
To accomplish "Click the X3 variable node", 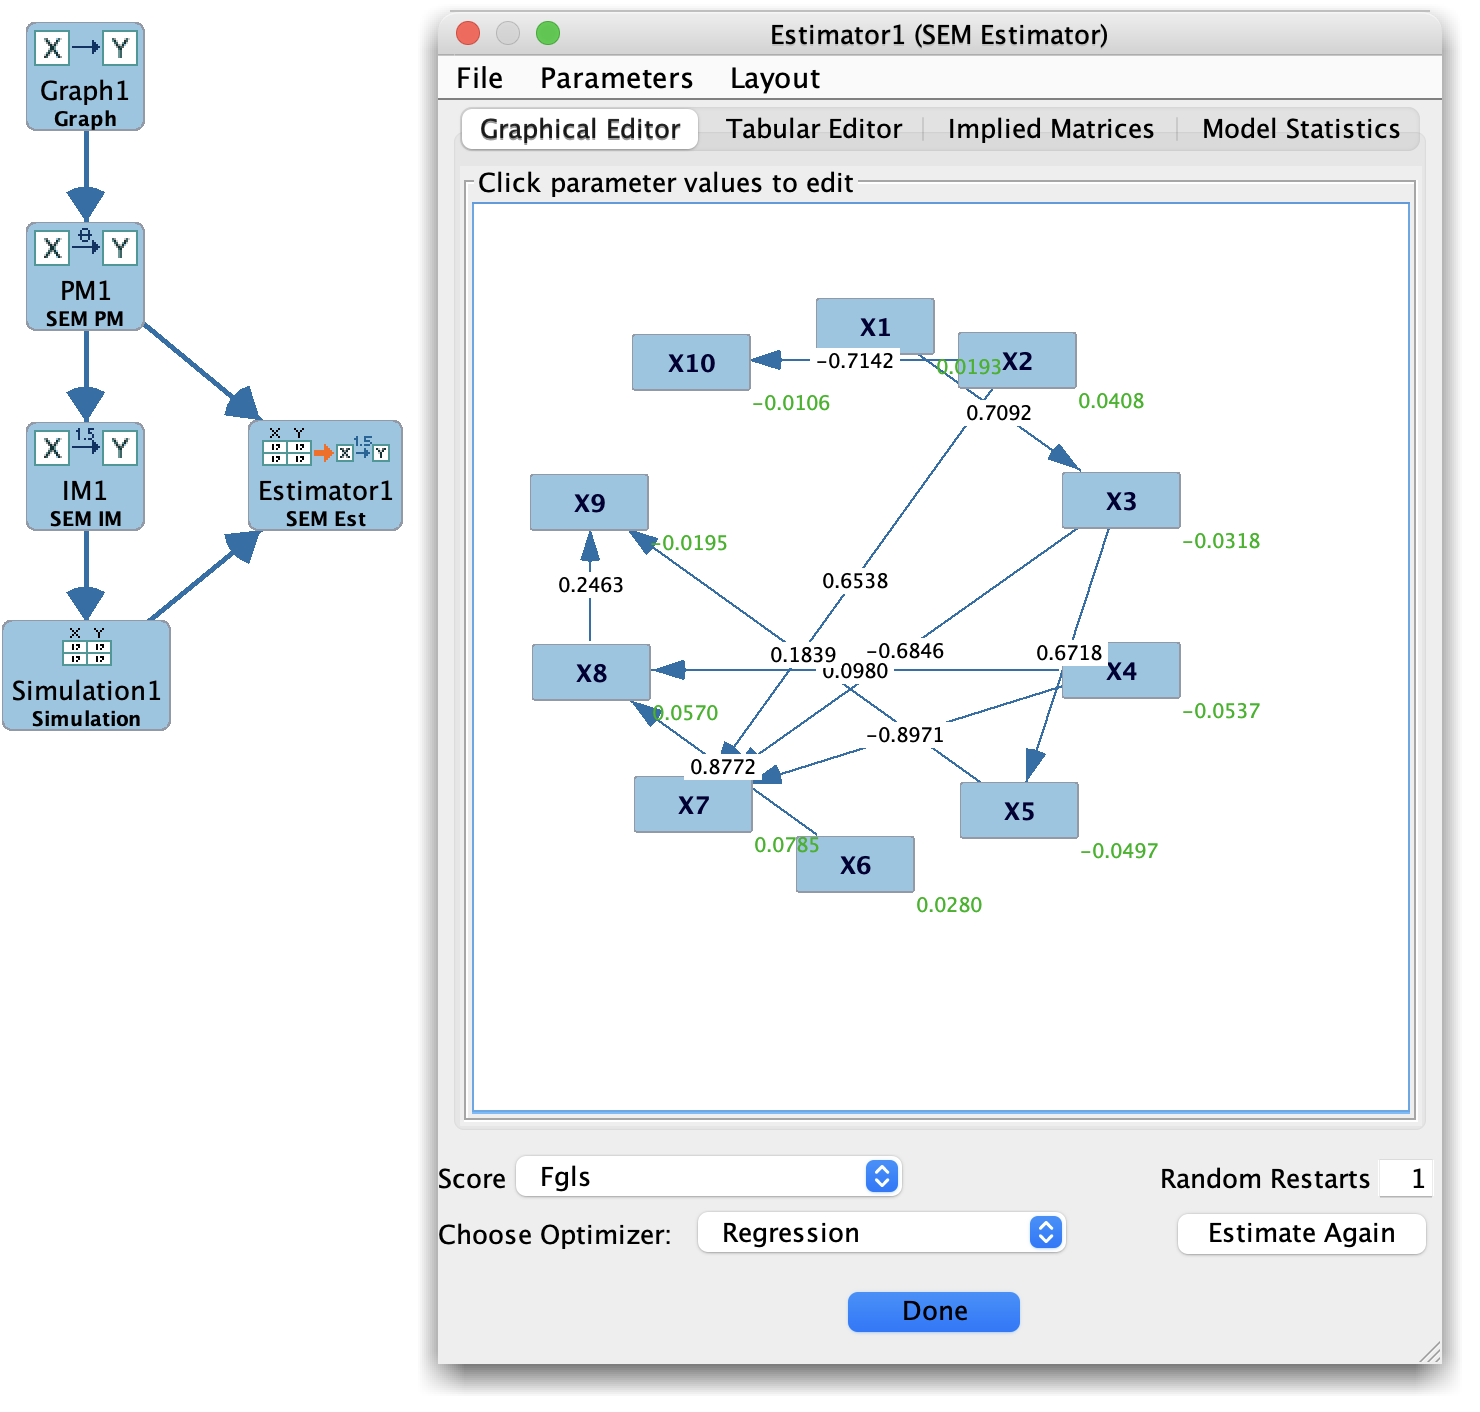I will tap(1121, 500).
